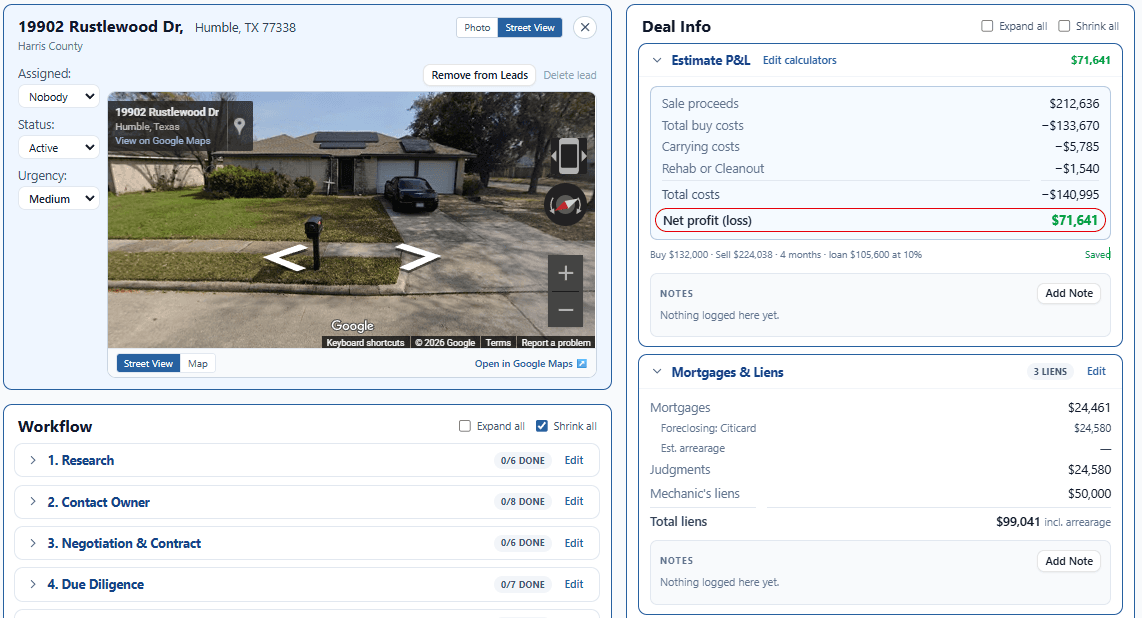This screenshot has height=618, width=1142.
Task: Click the Total buy costs value
Action: click(x=1070, y=125)
